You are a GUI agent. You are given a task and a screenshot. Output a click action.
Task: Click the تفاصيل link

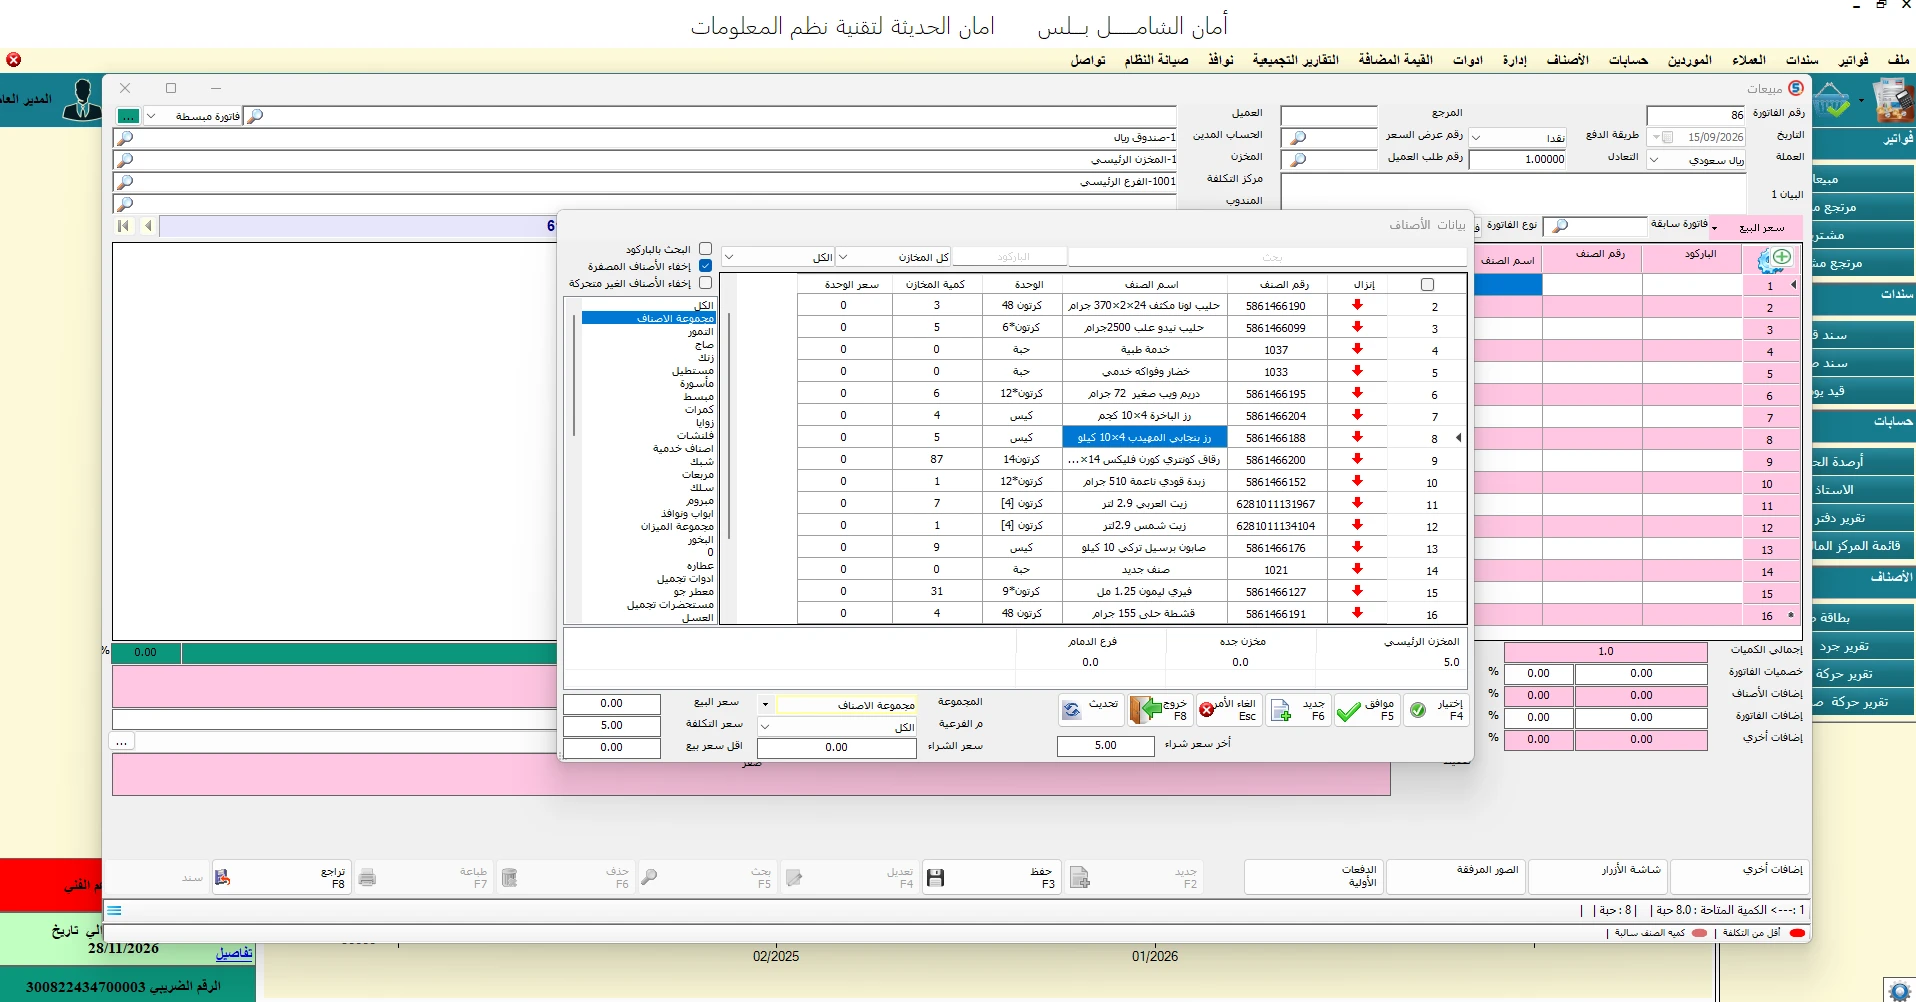point(234,953)
